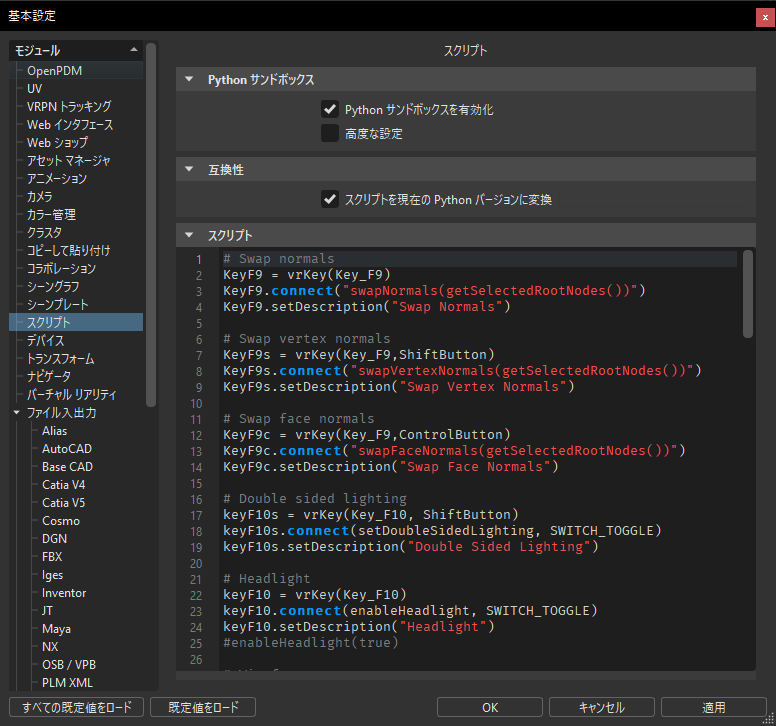Open Alias file import settings
This screenshot has height=726, width=776.
[x=54, y=431]
